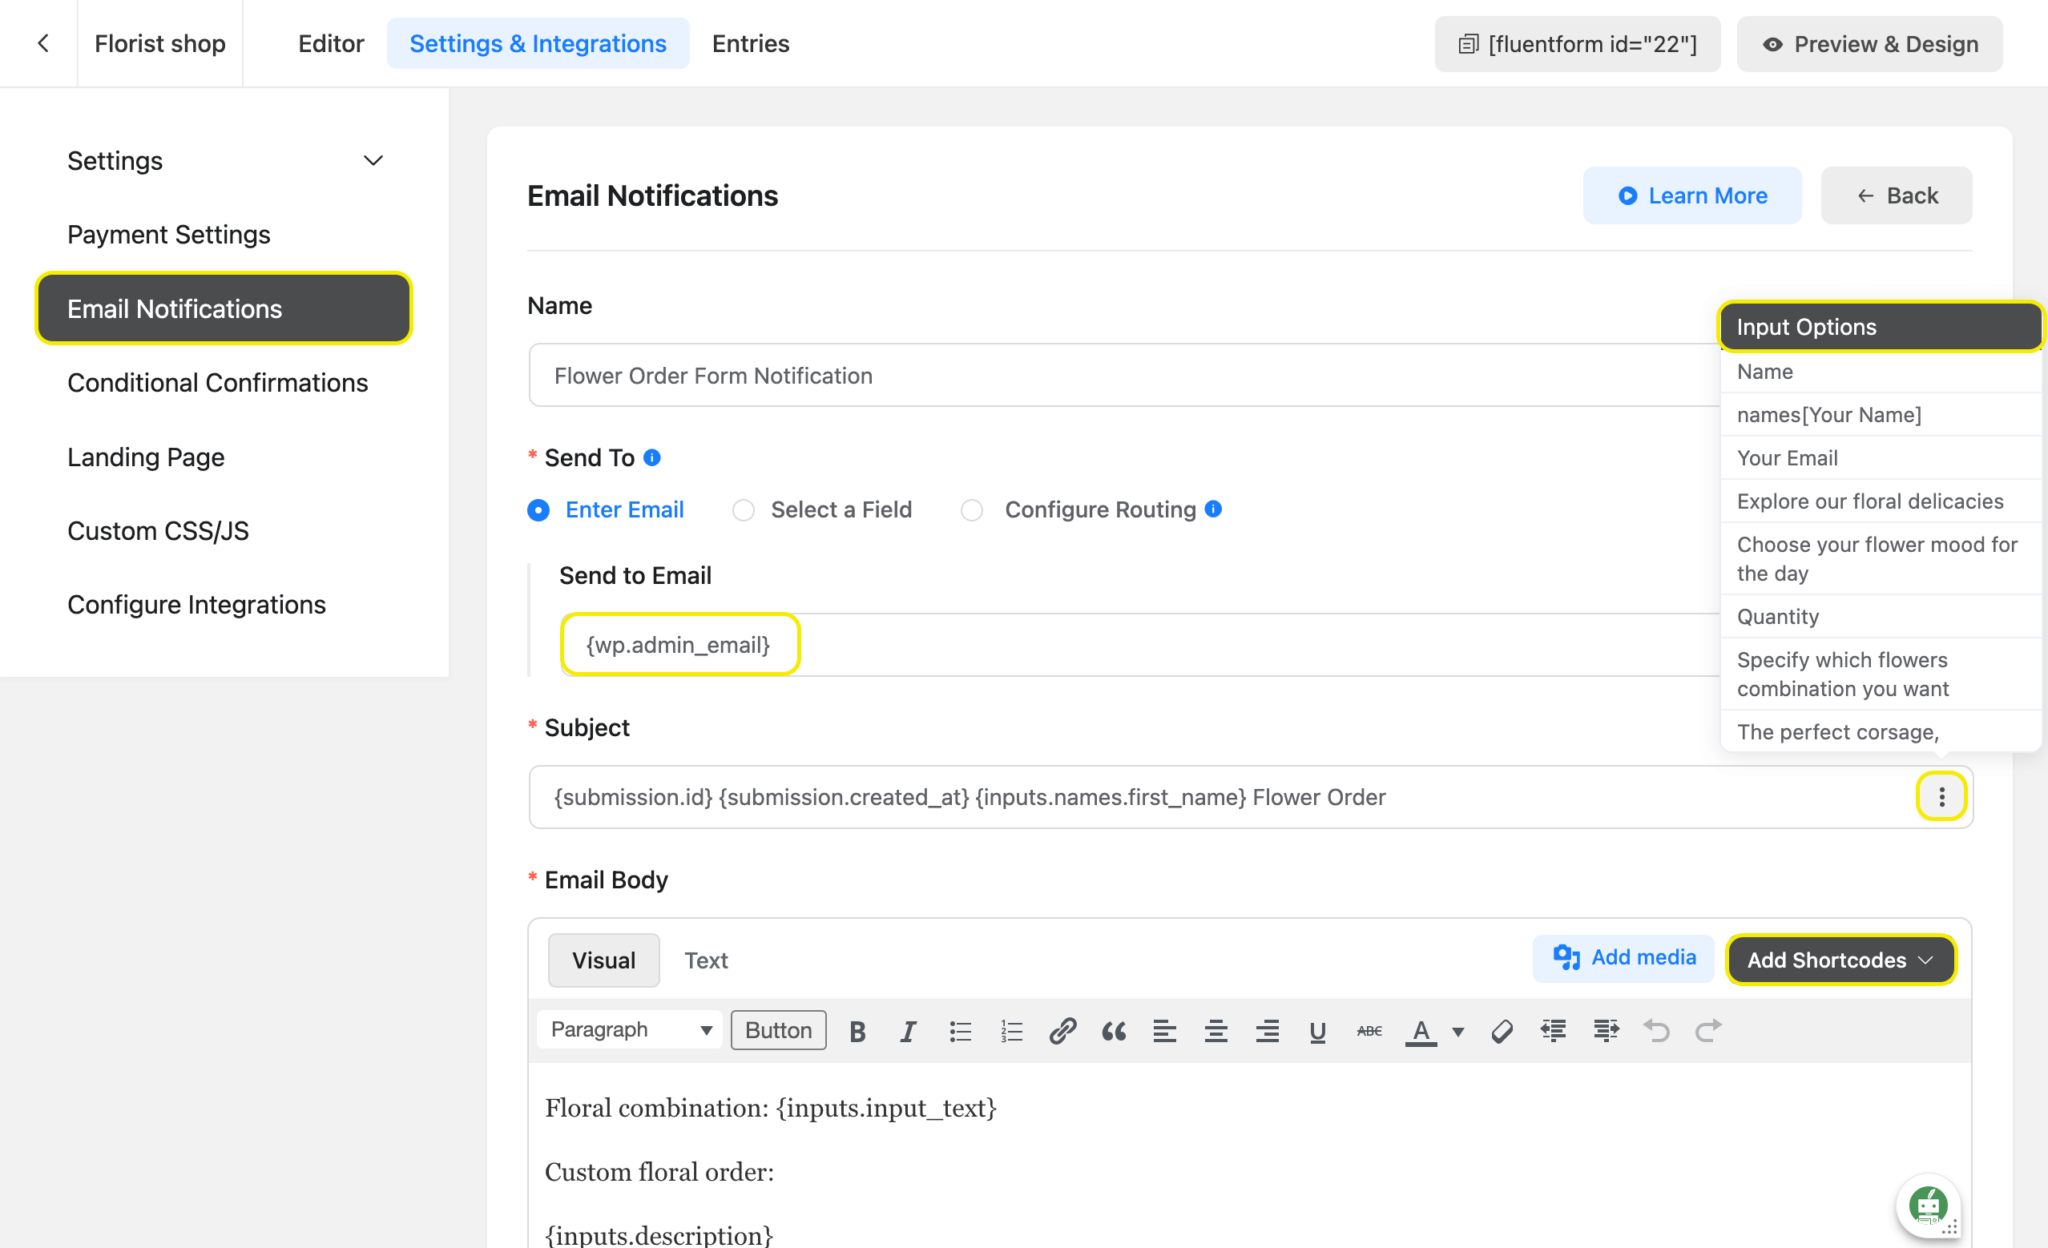
Task: Insert a blockquote in the email body
Action: tap(1113, 1031)
